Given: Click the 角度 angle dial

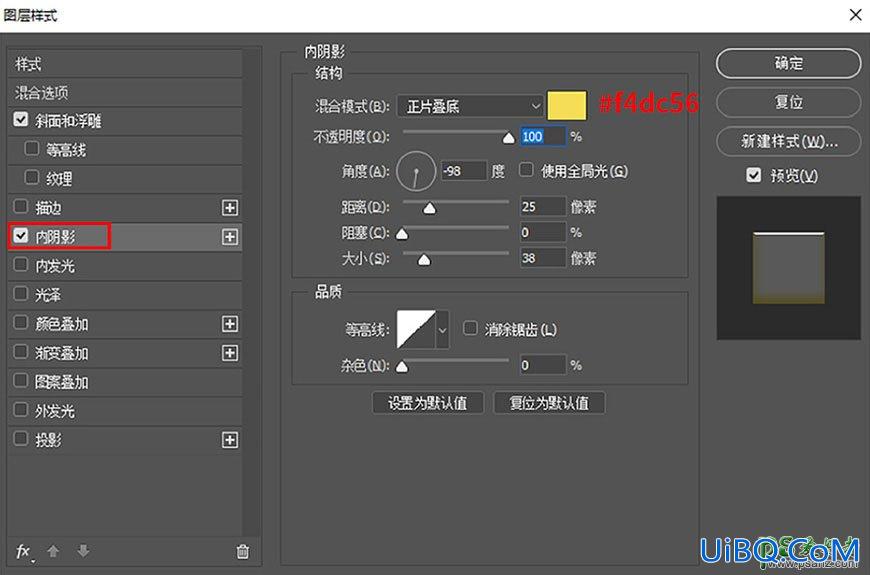Looking at the screenshot, I should click(x=416, y=171).
